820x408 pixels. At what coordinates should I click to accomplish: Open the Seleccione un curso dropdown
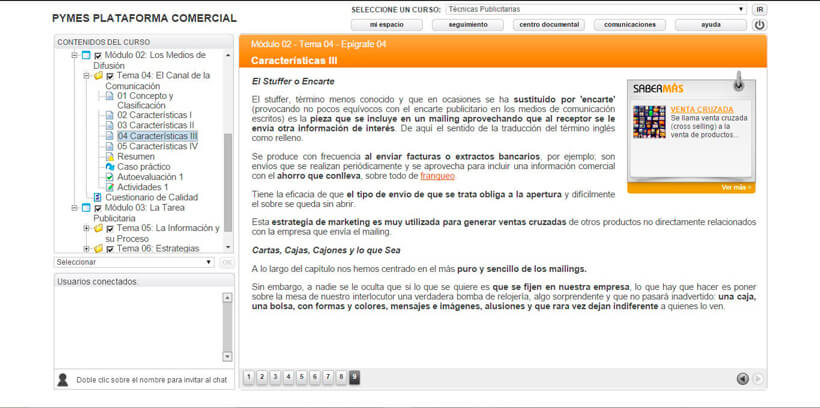pos(596,9)
